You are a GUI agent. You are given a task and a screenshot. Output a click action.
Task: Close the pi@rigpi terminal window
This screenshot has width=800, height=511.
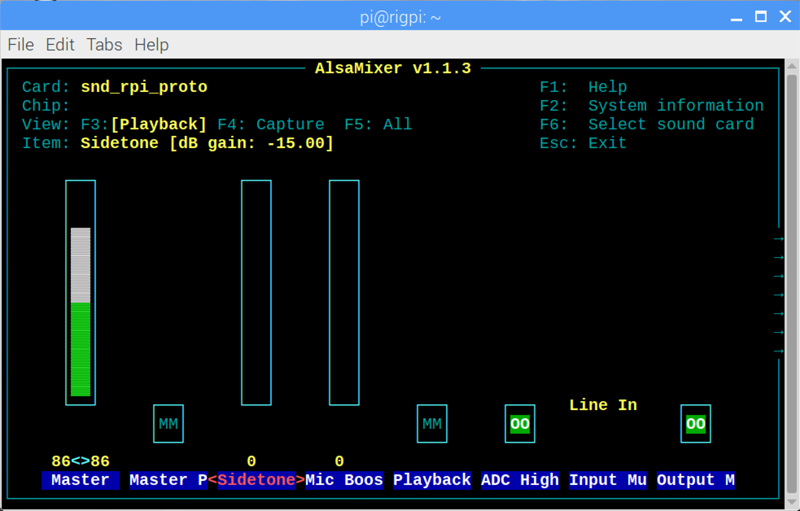point(785,17)
